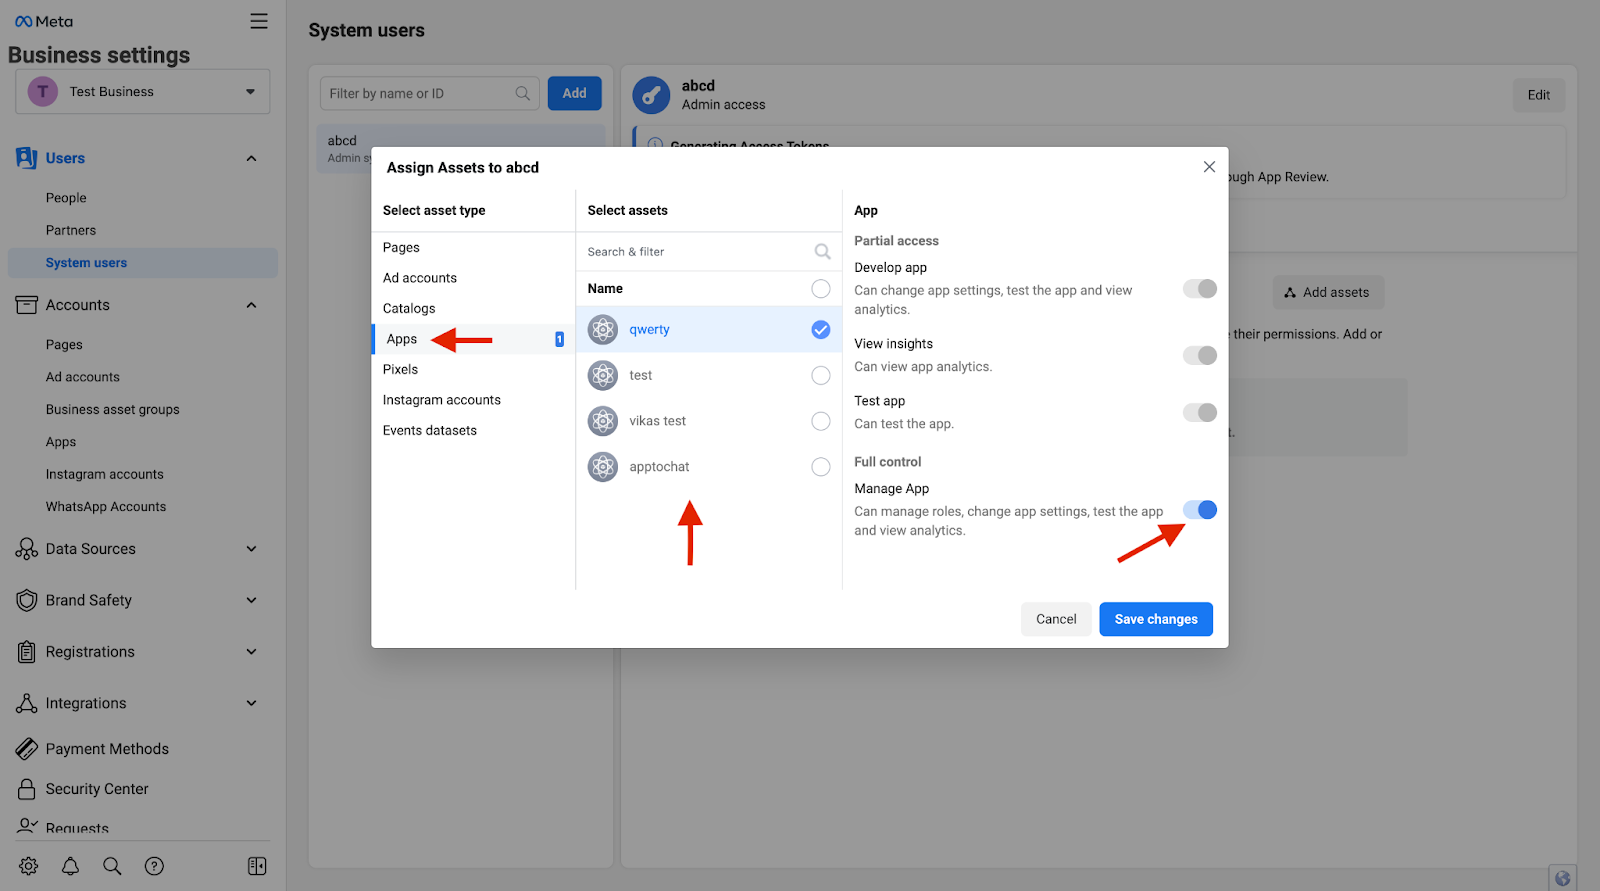Open notifications bell icon
The height and width of the screenshot is (891, 1600).
click(x=71, y=866)
